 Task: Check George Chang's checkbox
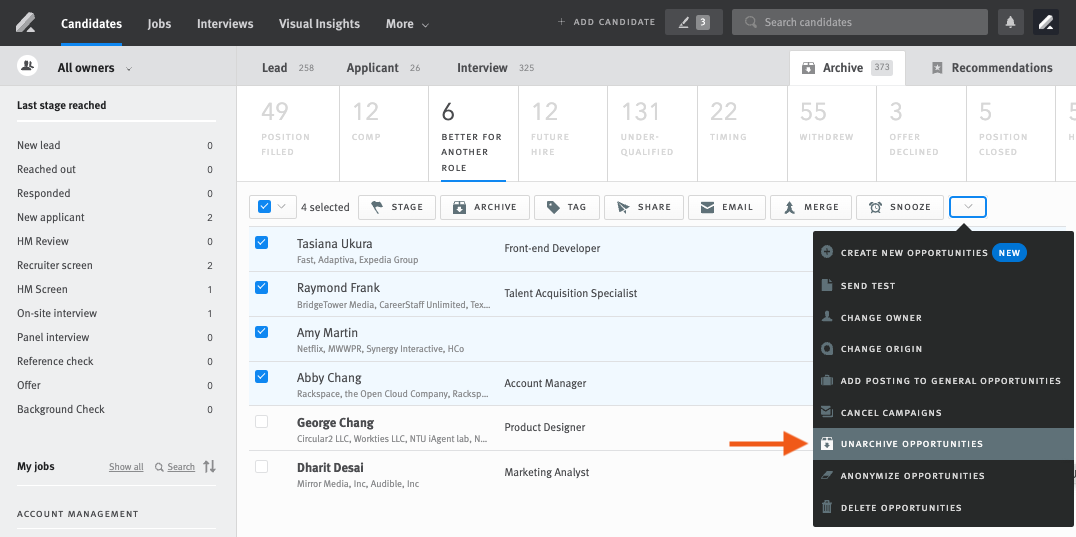pyautogui.click(x=261, y=422)
